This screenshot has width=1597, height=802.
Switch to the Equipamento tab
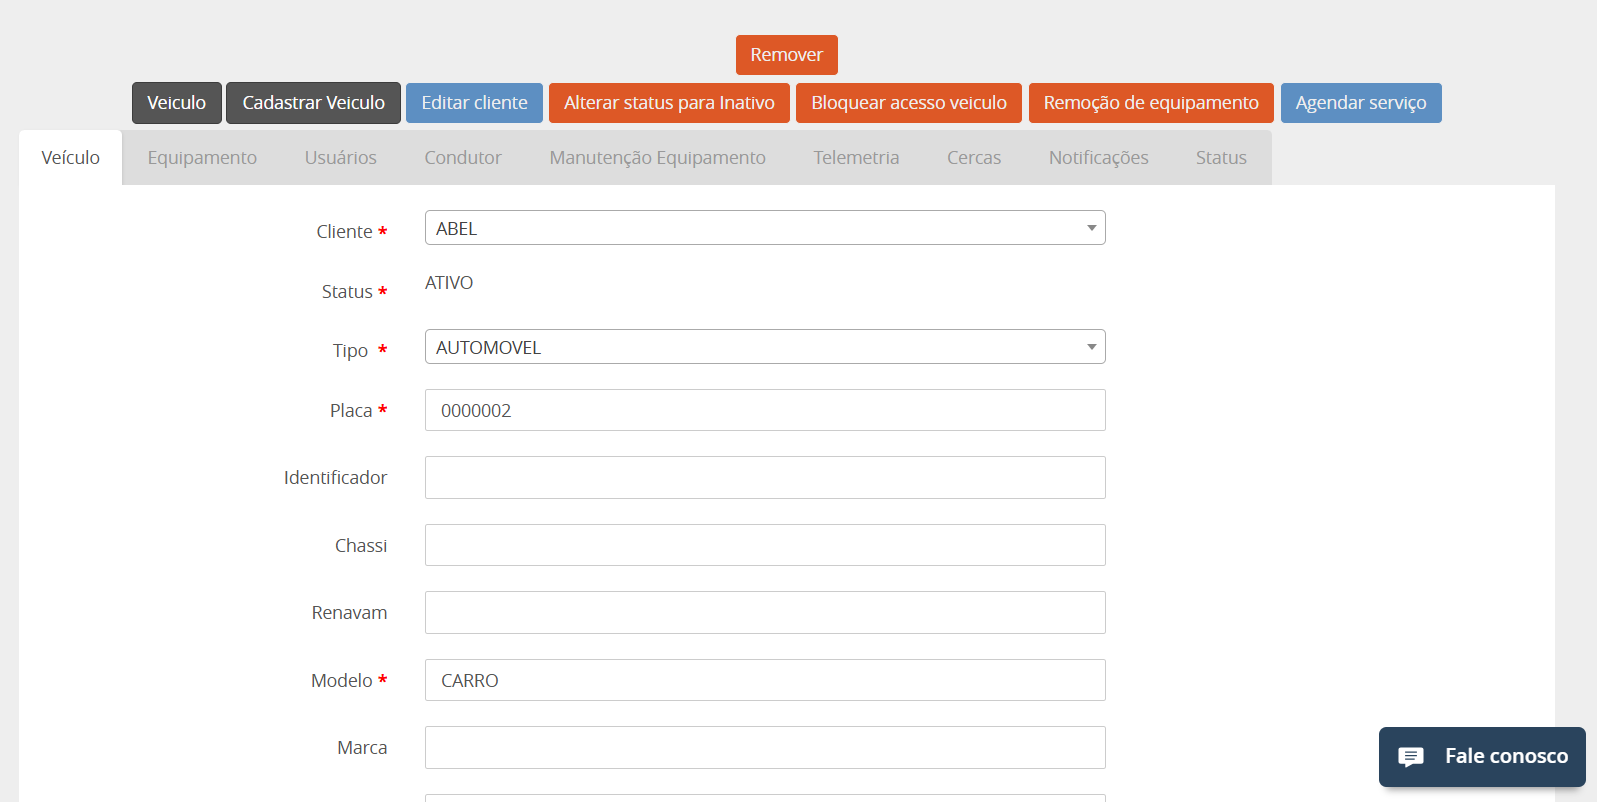pyautogui.click(x=202, y=158)
